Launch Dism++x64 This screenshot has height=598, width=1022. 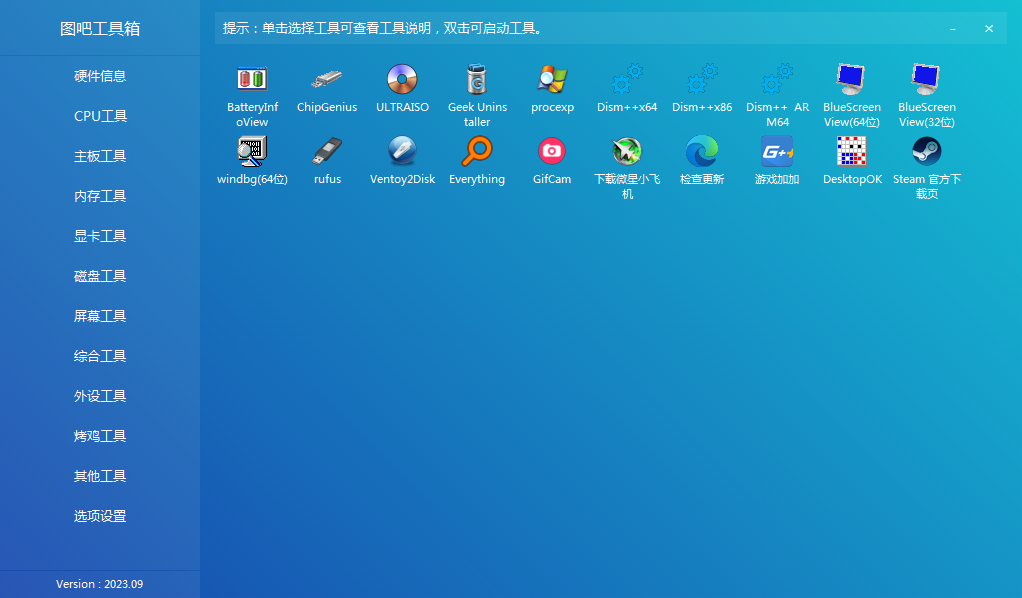[x=627, y=85]
